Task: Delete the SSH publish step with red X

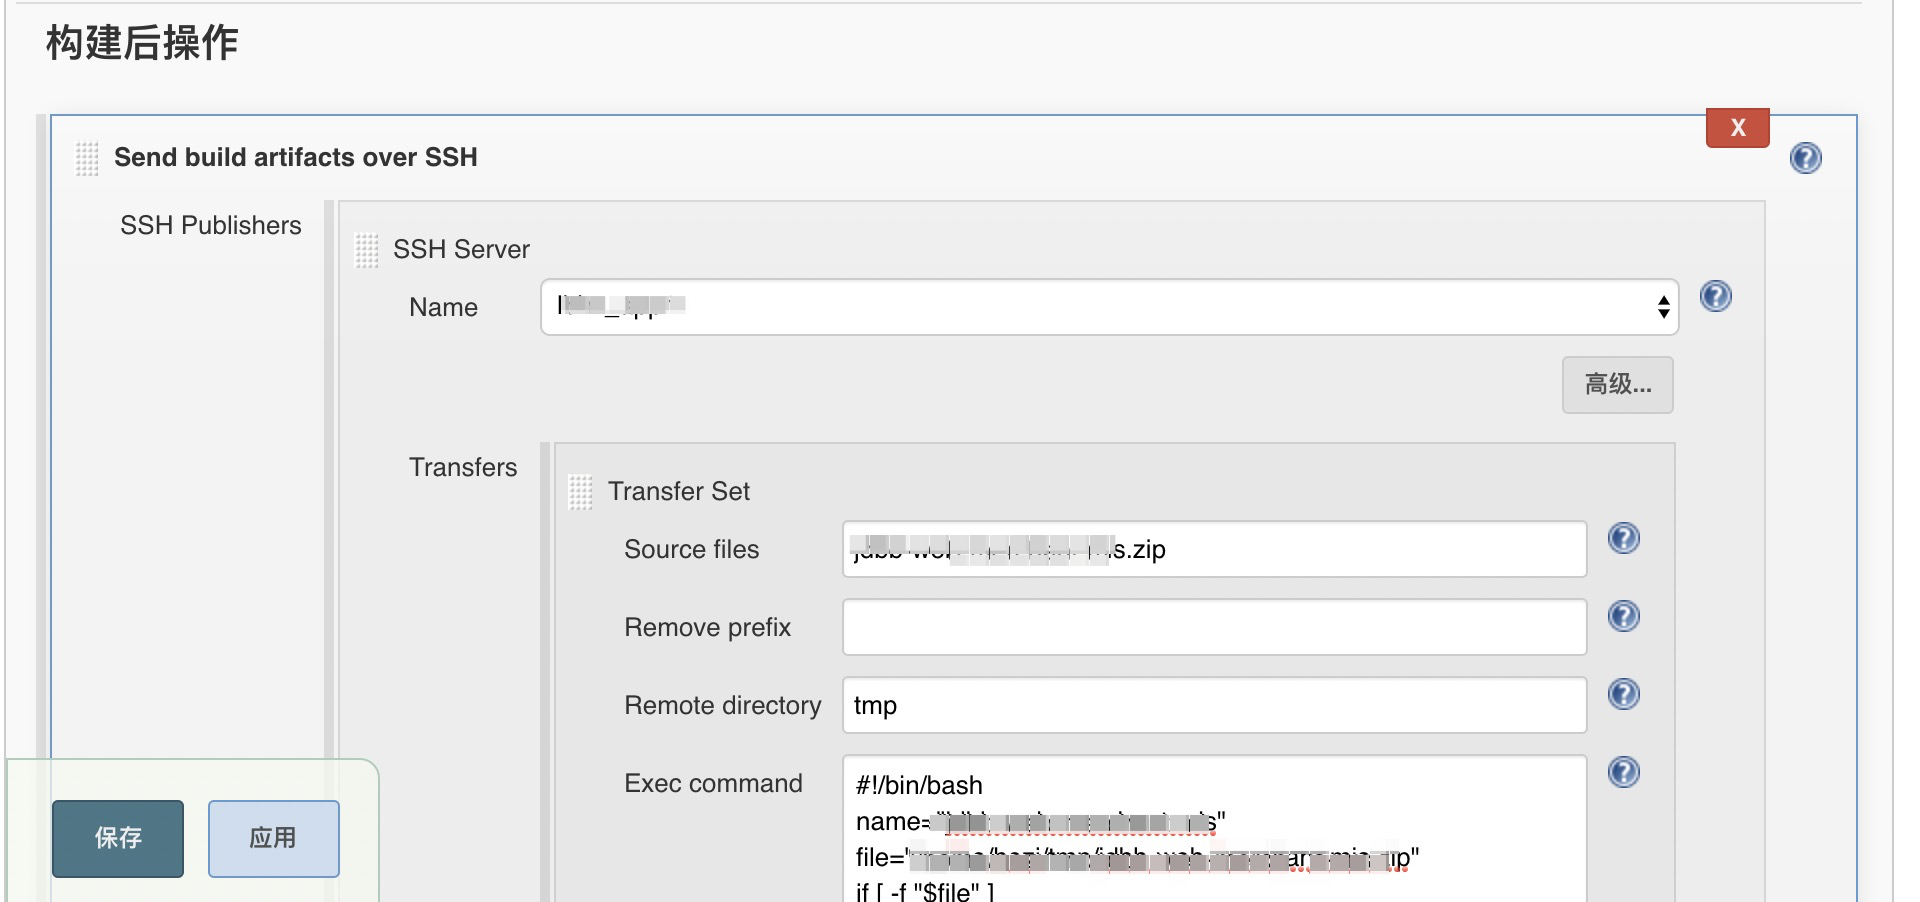Action: point(1737,128)
